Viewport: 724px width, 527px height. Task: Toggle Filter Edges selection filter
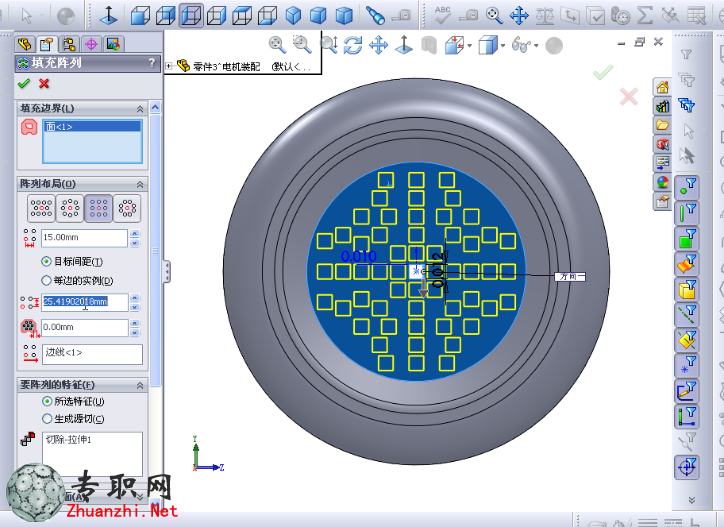click(x=687, y=213)
